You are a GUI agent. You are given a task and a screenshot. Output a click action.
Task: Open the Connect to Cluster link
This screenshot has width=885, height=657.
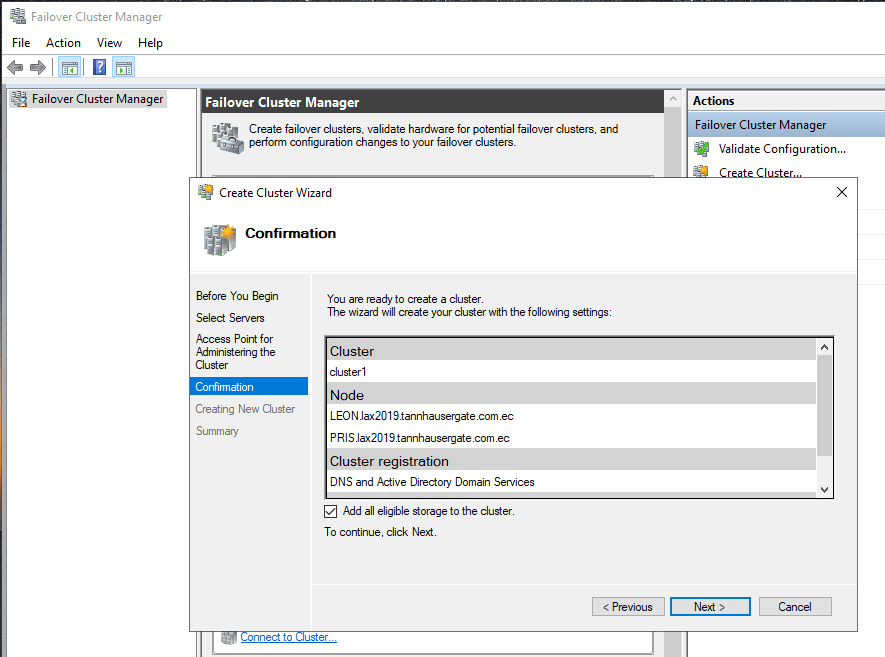(288, 637)
